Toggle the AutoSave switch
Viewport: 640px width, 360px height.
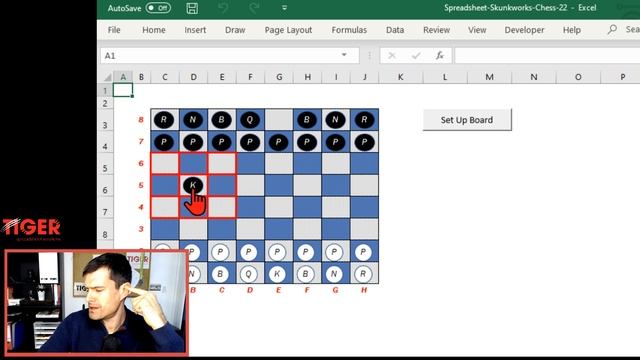pyautogui.click(x=158, y=8)
